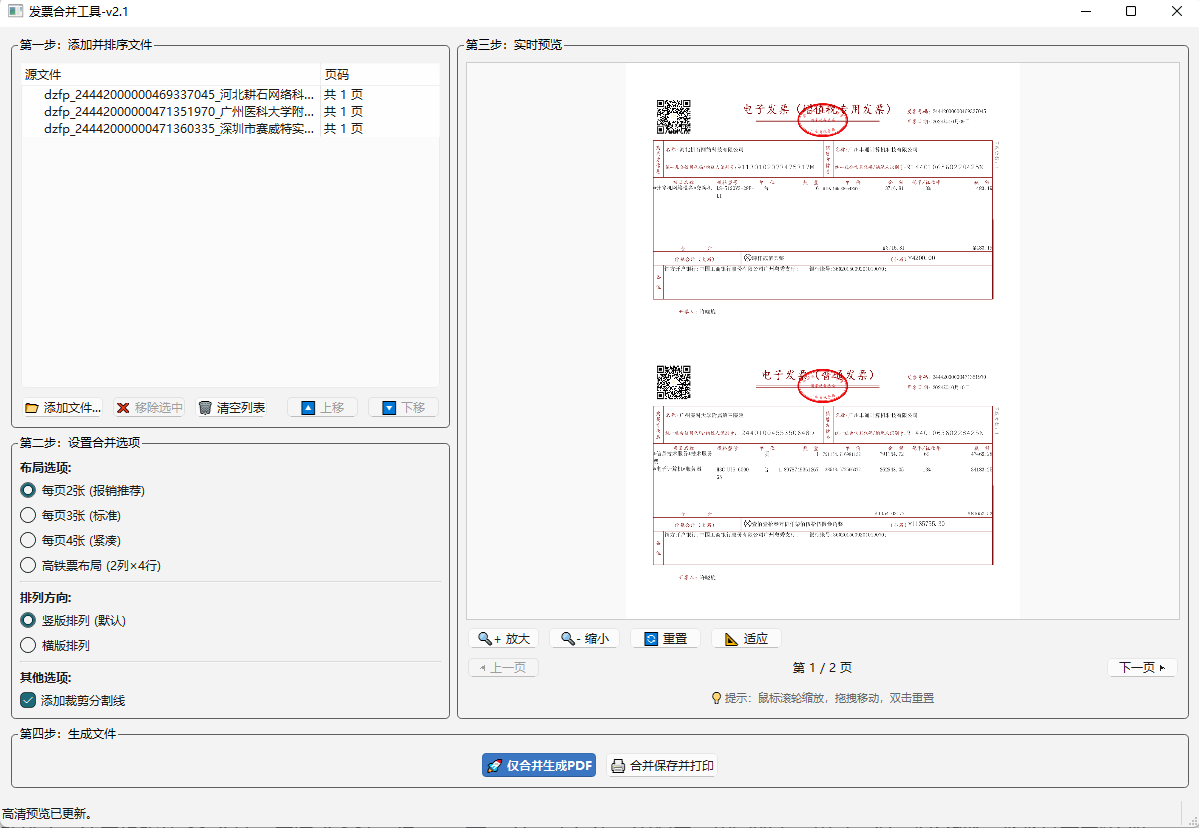Click the second invoice in preview
Screen dimensions: 1199x828
pos(823,470)
